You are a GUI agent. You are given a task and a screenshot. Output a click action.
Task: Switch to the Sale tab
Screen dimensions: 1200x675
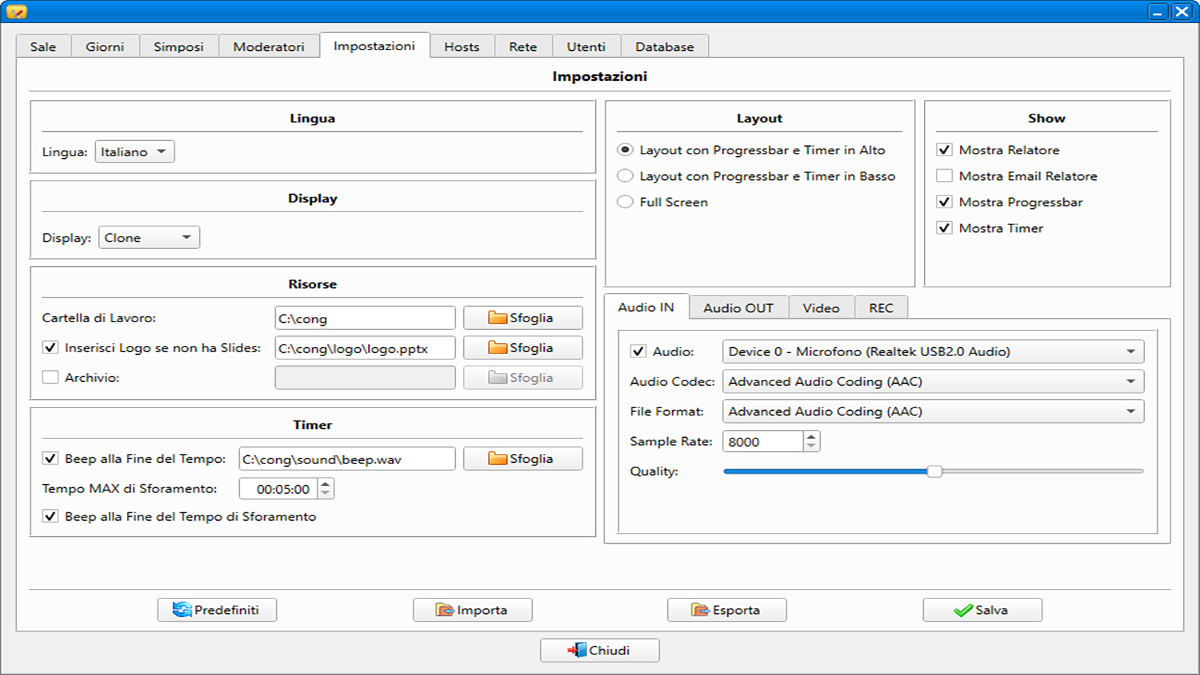point(43,47)
